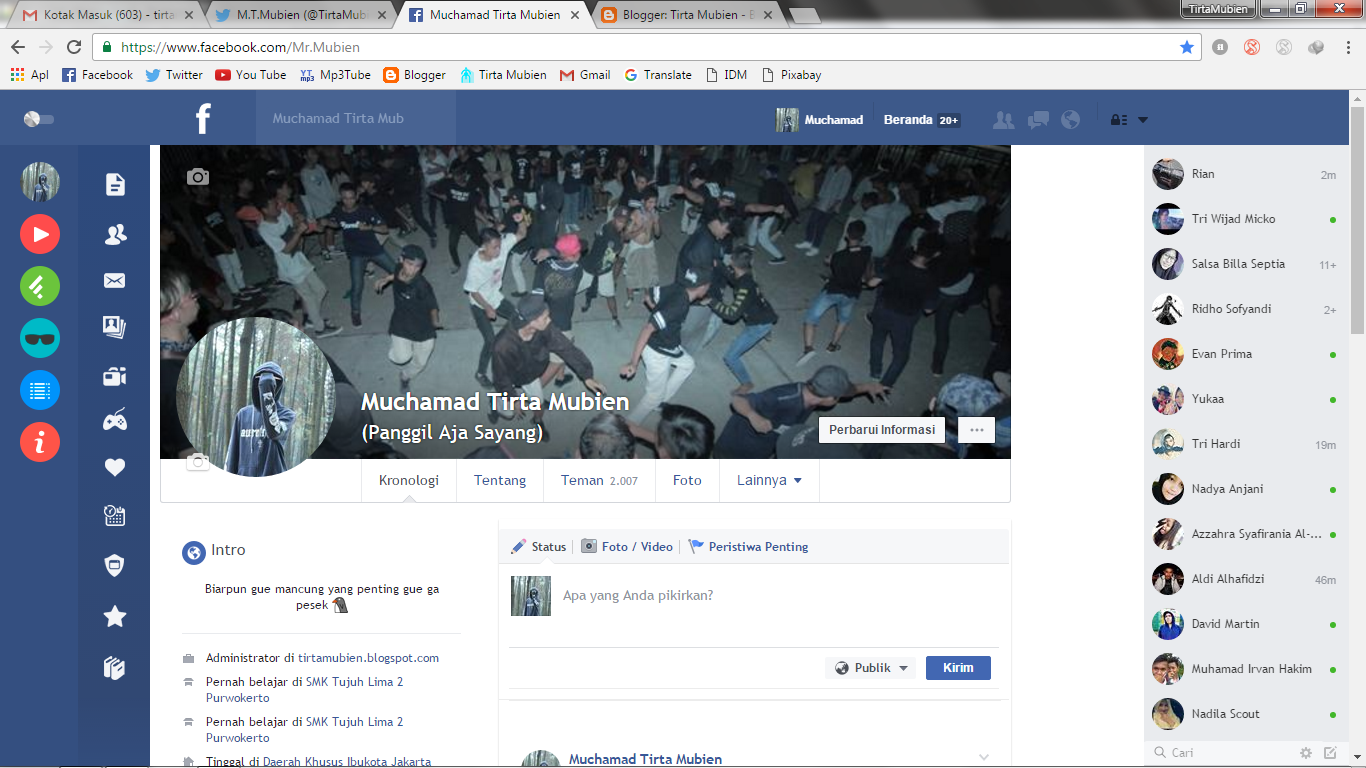The image size is (1366, 768).
Task: Click the camera icon on the profile picture
Action: (199, 462)
